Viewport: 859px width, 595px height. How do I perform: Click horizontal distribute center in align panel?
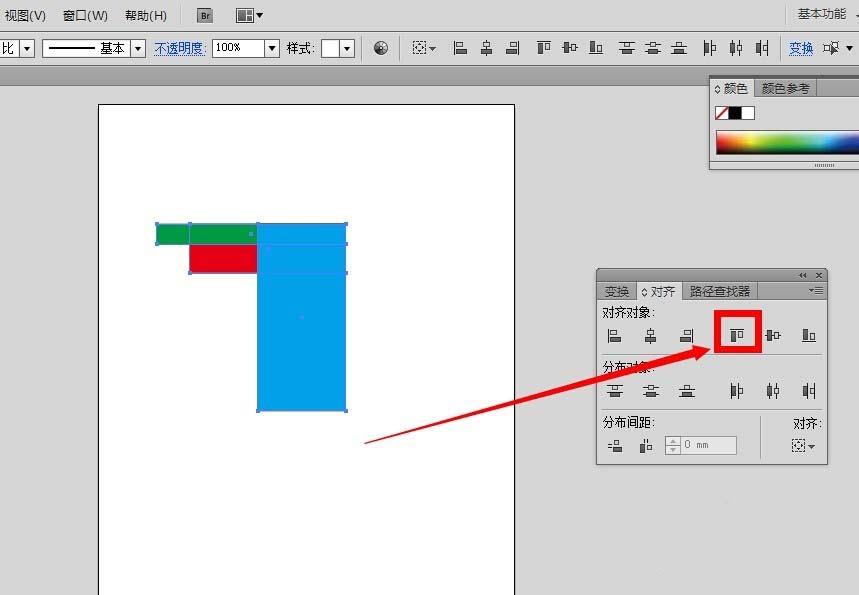coord(773,391)
